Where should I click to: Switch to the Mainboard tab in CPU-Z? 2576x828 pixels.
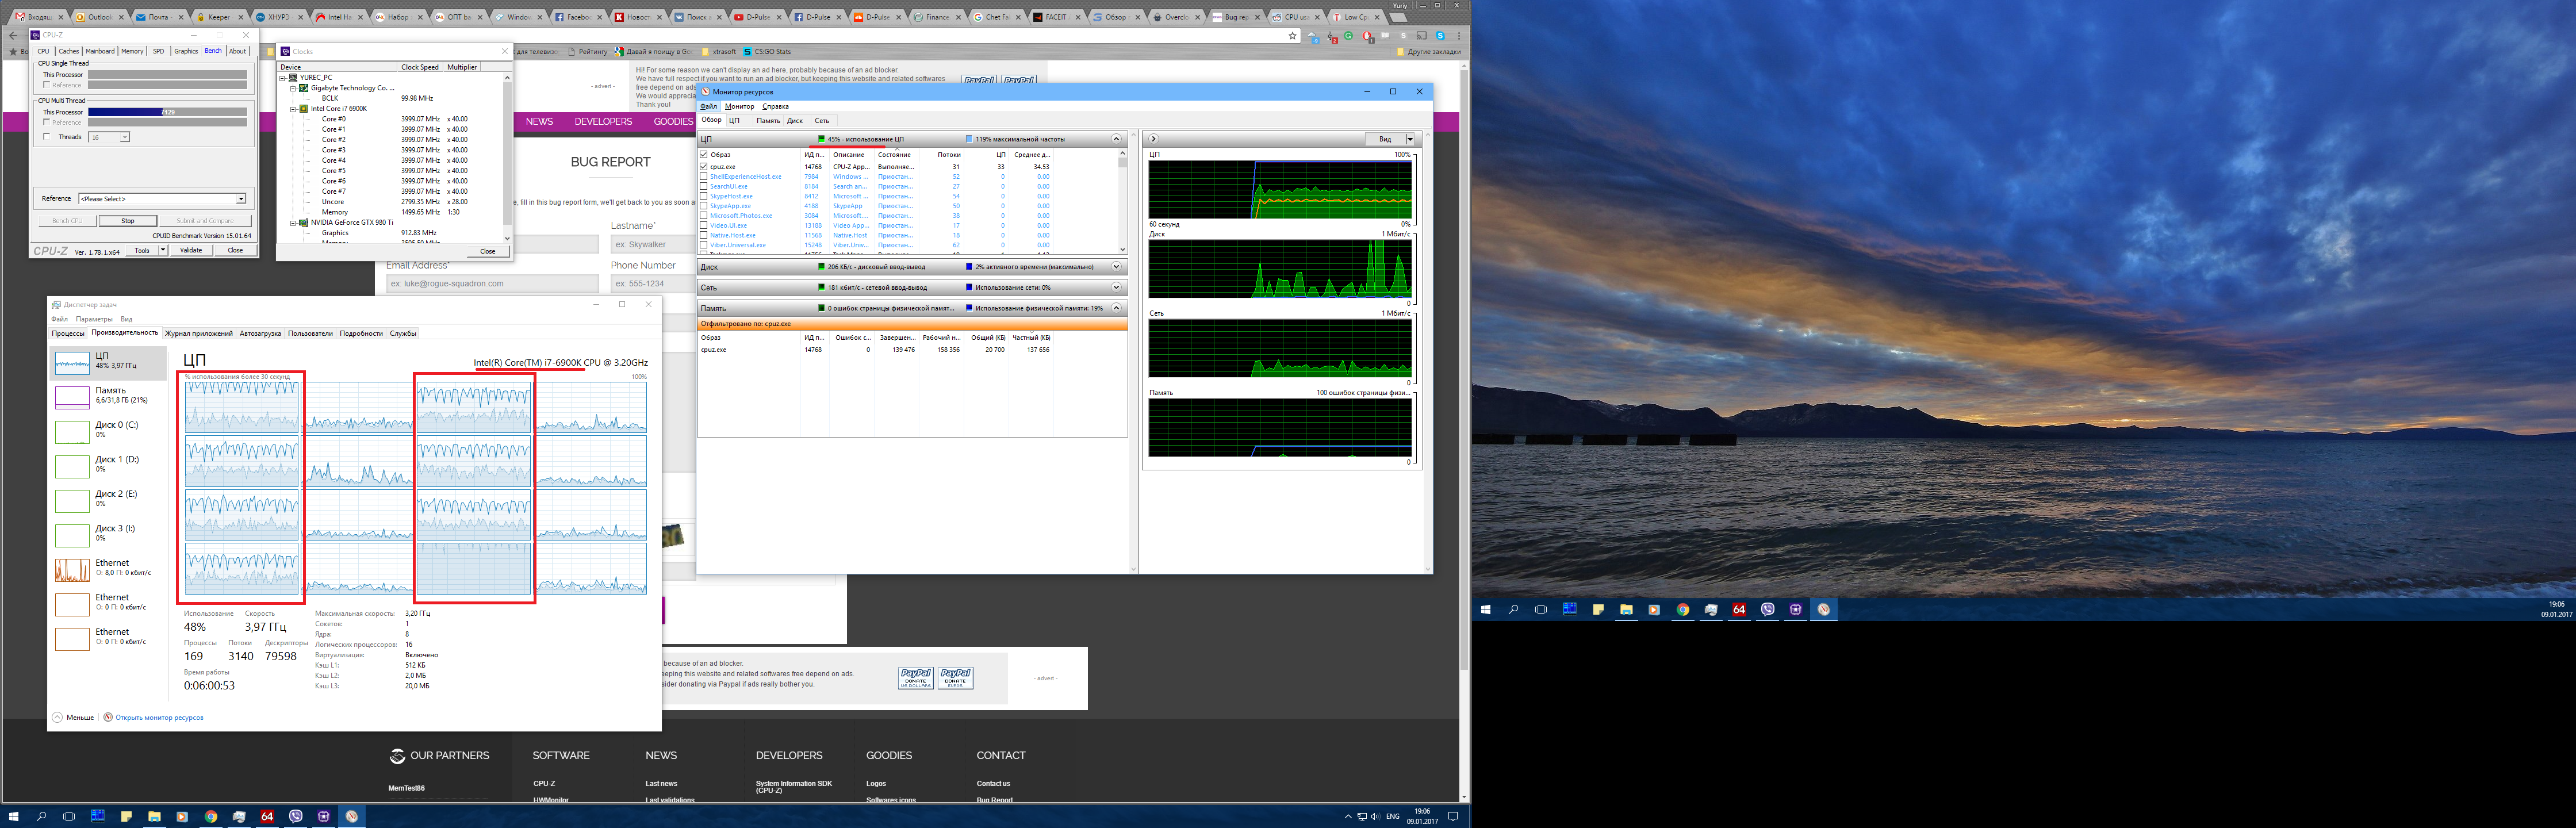pyautogui.click(x=100, y=51)
